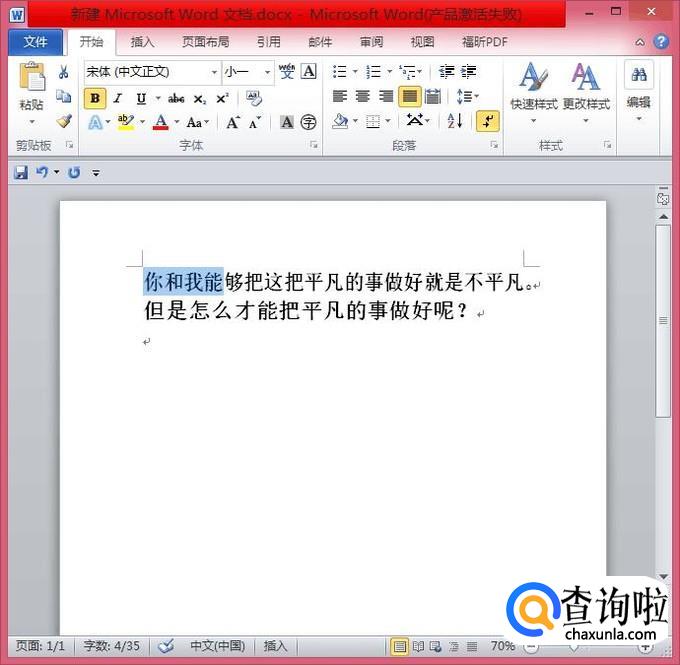Click the Increase Indent icon
This screenshot has width=680, height=665.
tap(468, 71)
